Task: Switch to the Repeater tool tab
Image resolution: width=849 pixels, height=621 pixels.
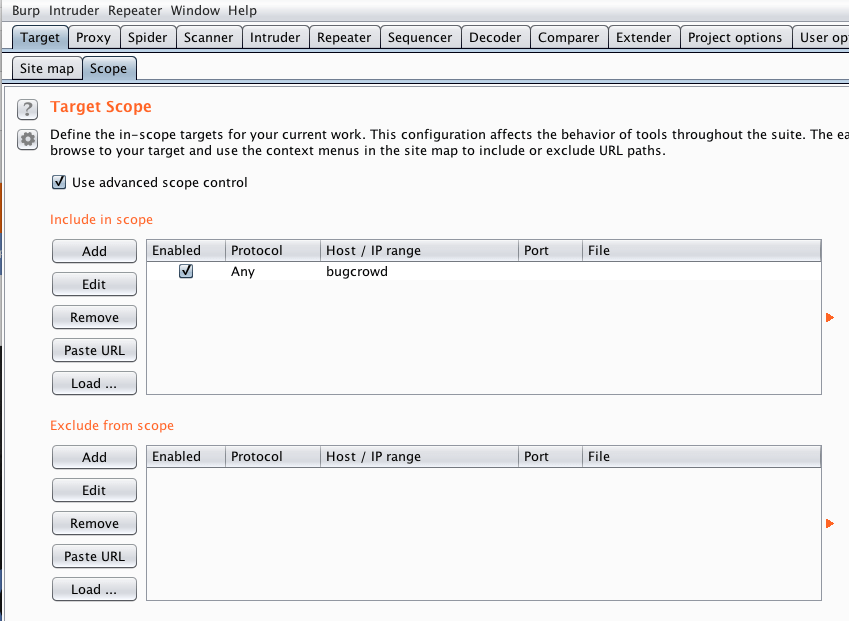Action: pos(344,37)
